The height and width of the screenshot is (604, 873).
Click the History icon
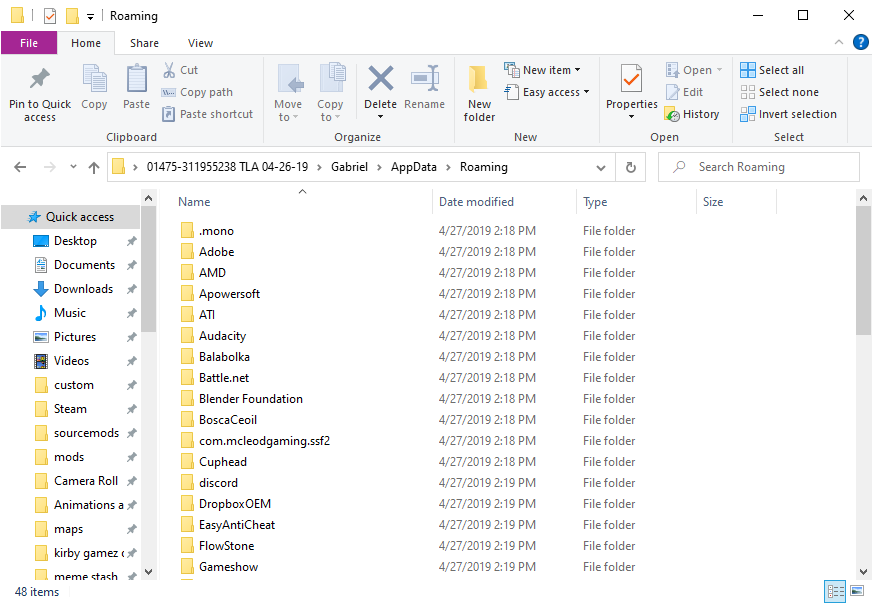673,114
